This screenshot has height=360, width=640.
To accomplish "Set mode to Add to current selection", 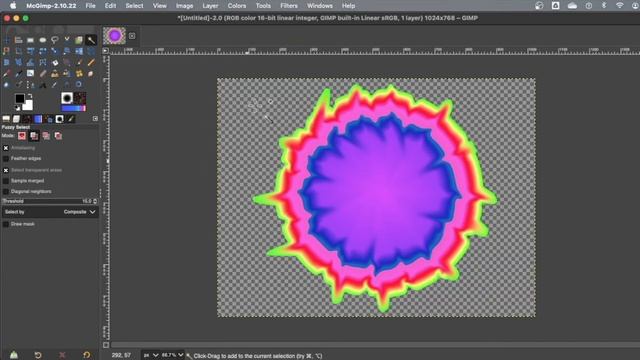I will (34, 136).
